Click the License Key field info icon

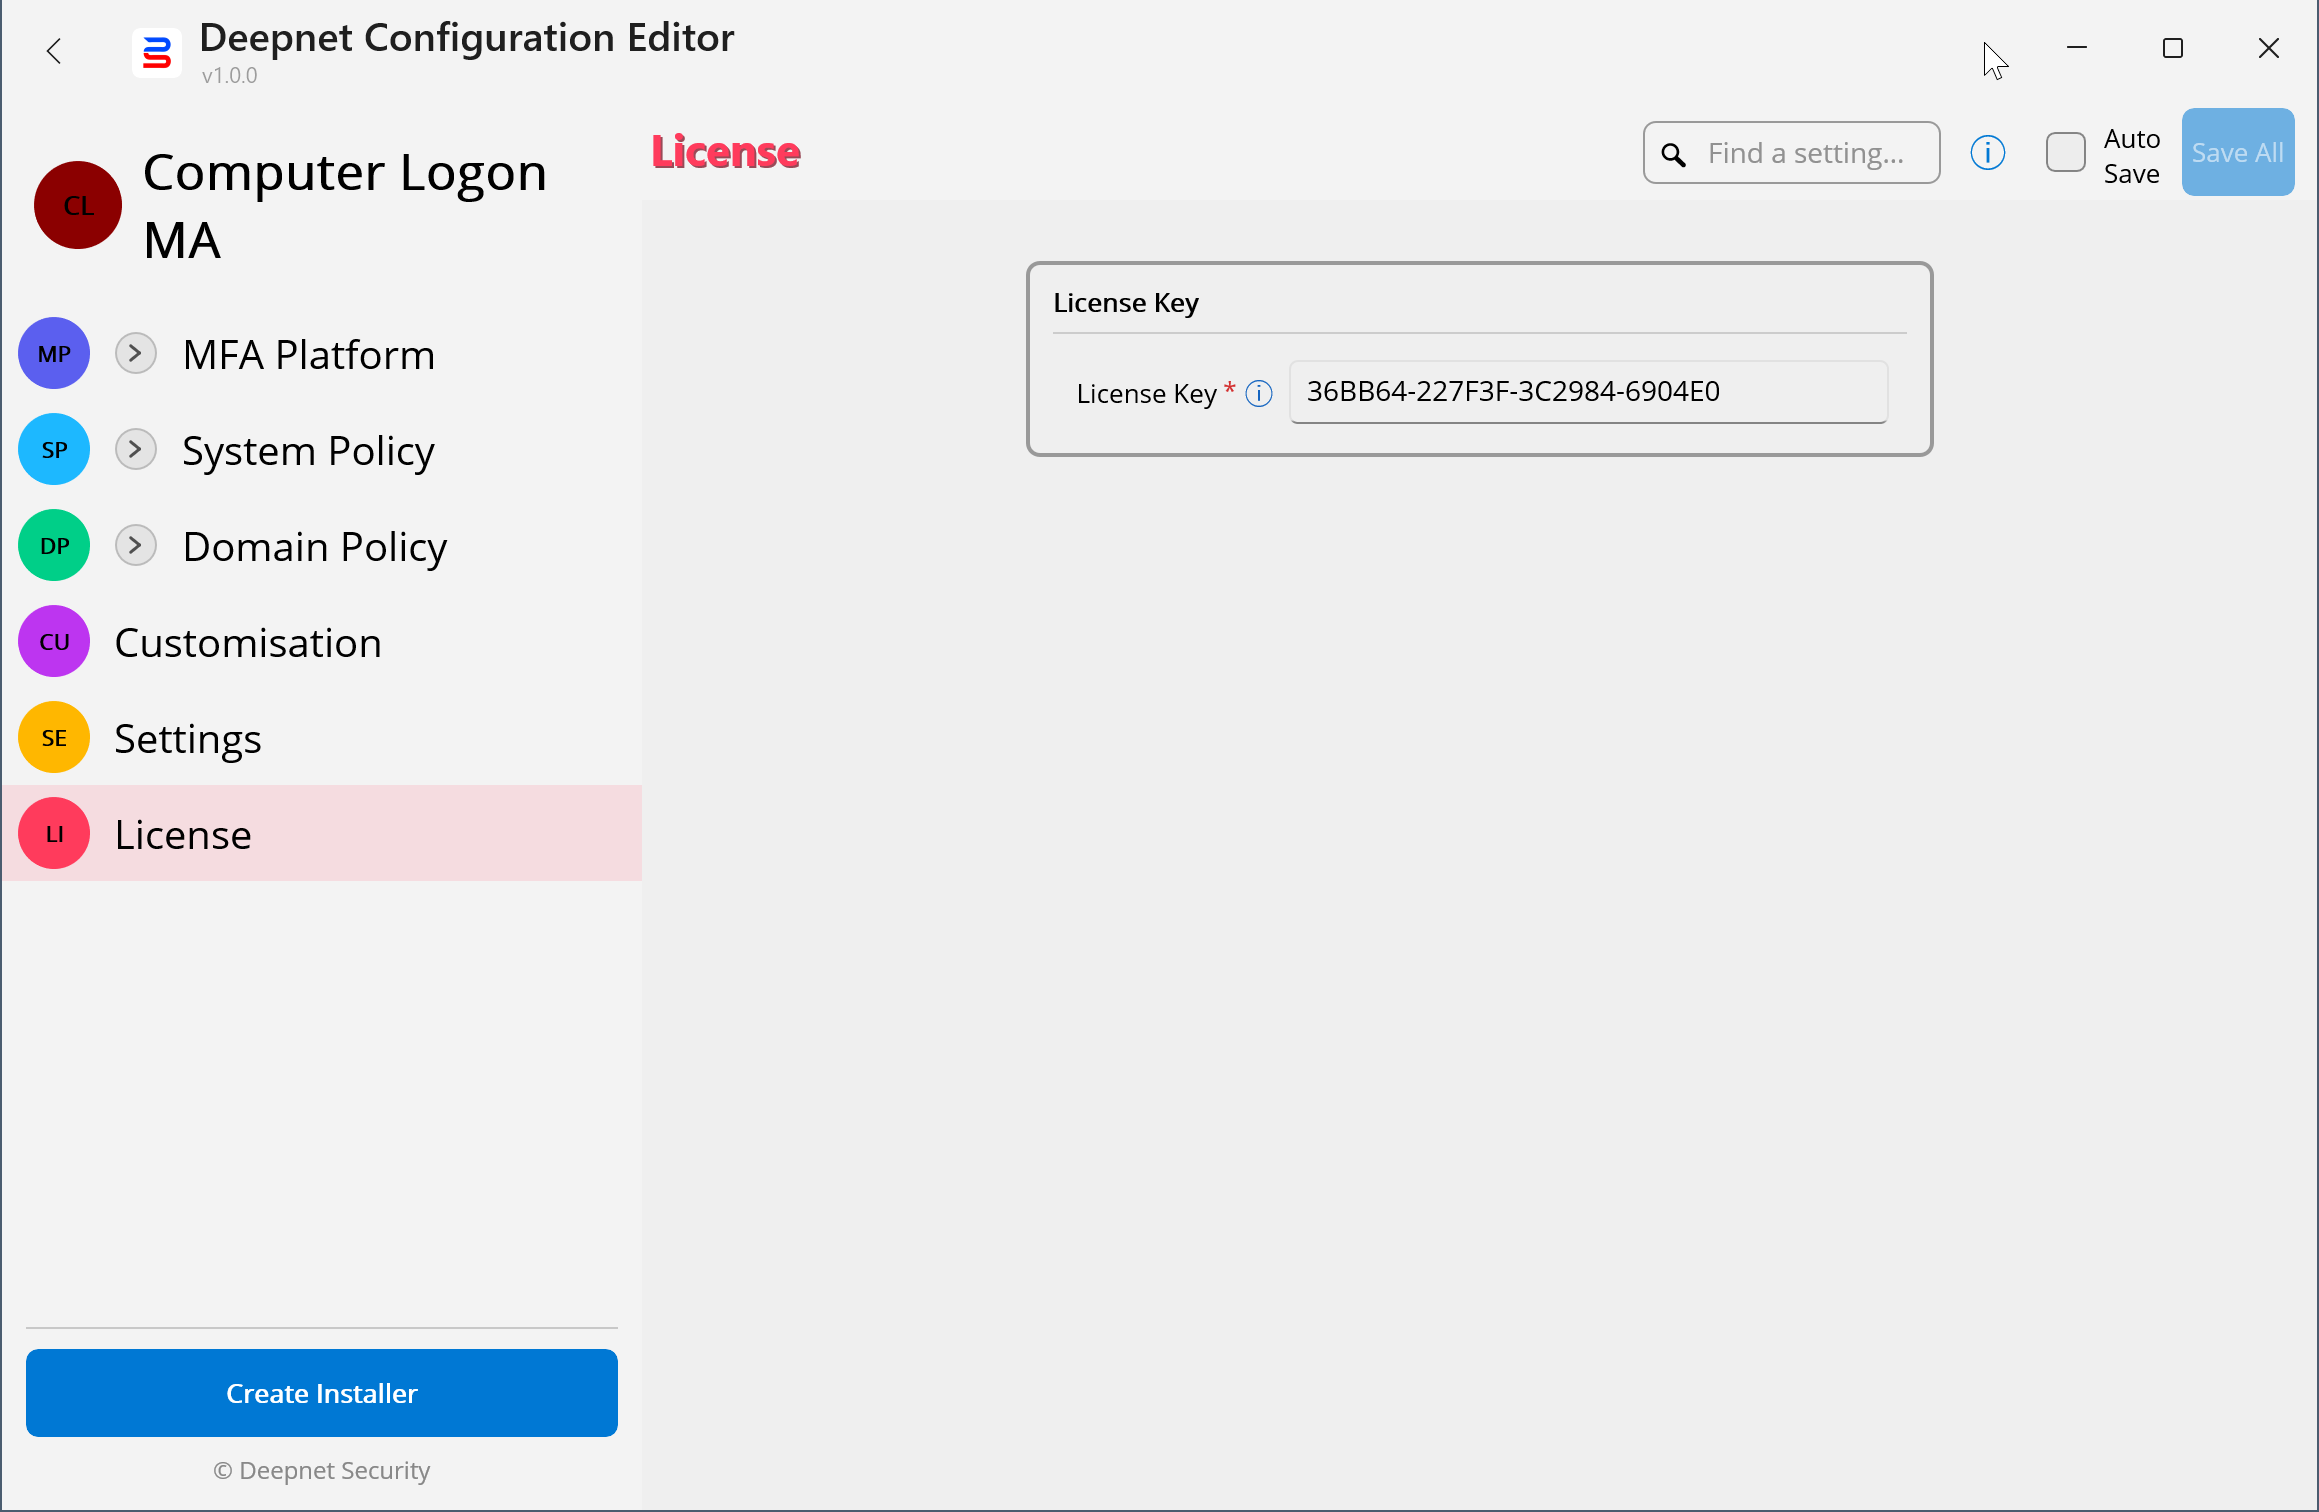pyautogui.click(x=1259, y=394)
